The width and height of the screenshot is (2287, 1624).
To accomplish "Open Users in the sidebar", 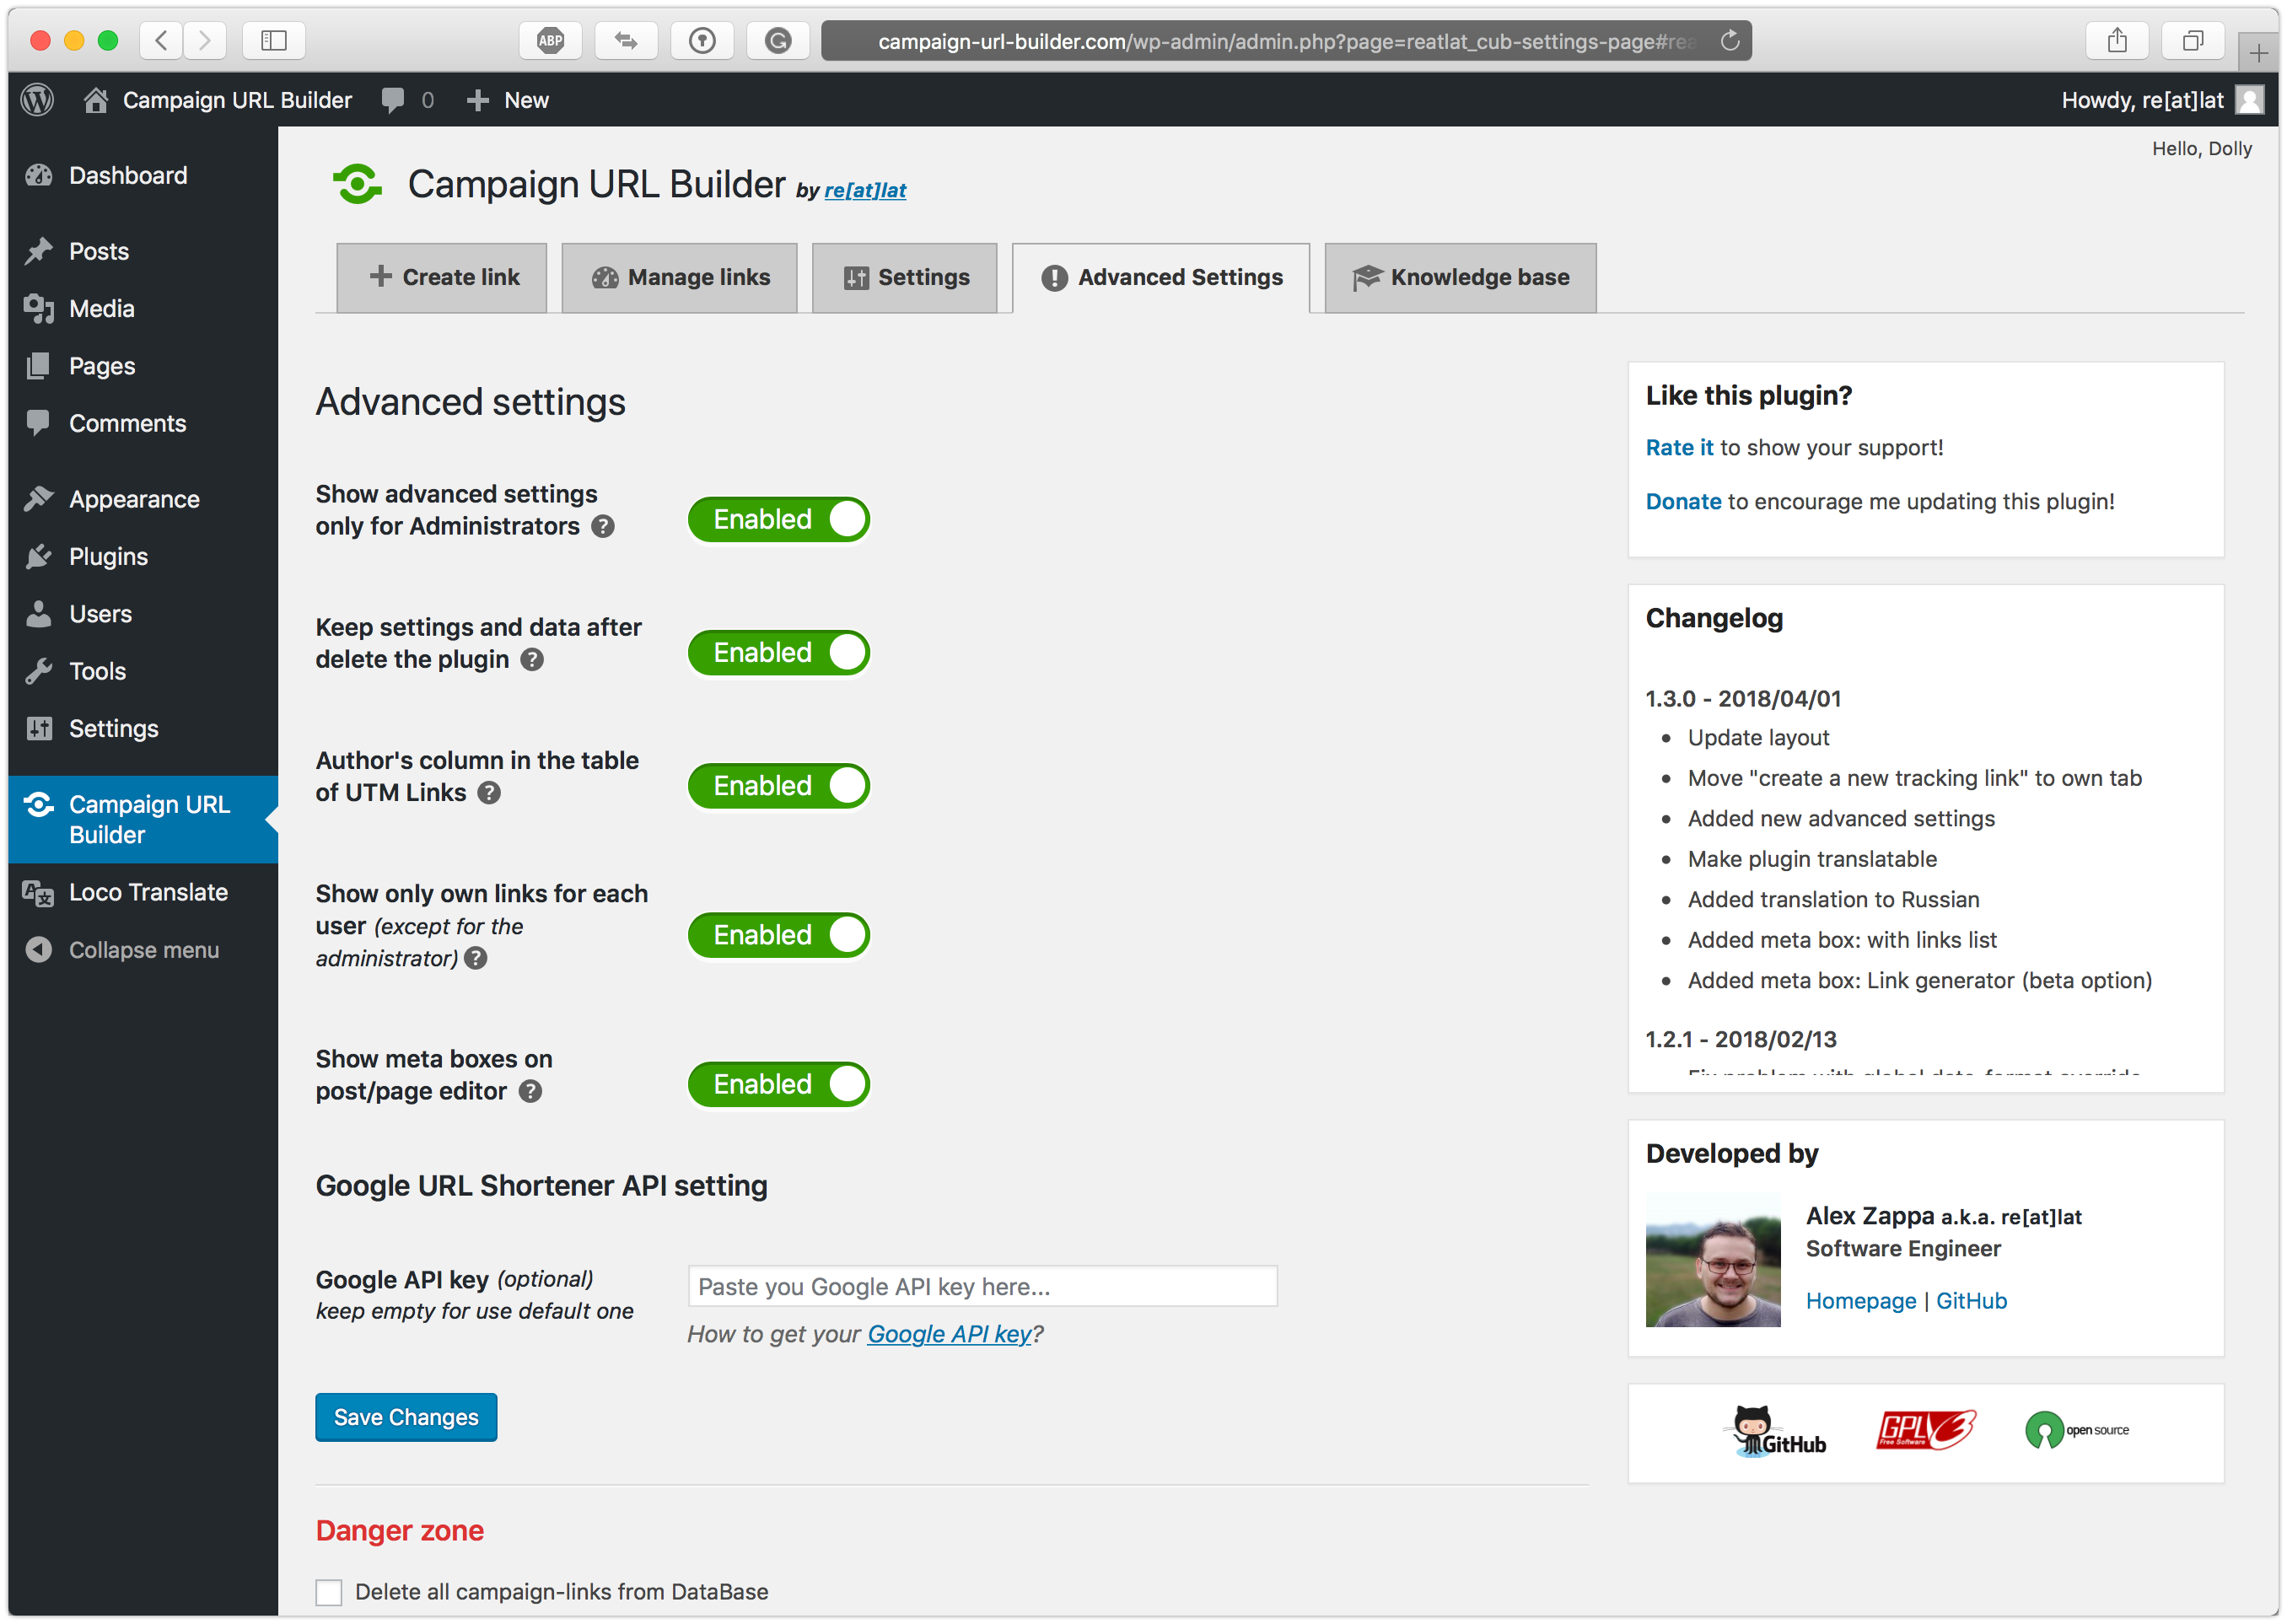I will click(143, 614).
